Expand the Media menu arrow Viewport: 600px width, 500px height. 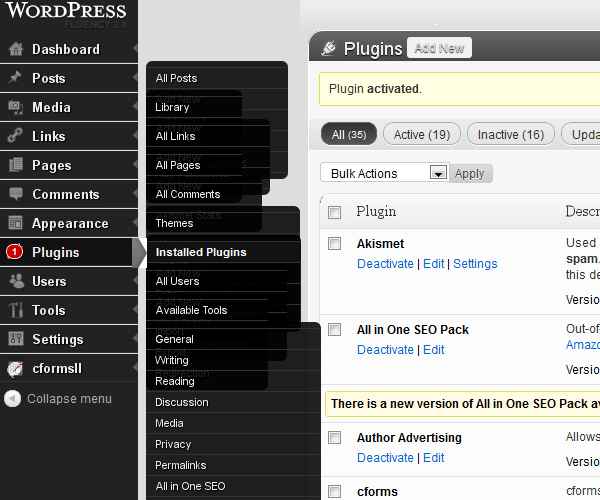click(x=135, y=107)
